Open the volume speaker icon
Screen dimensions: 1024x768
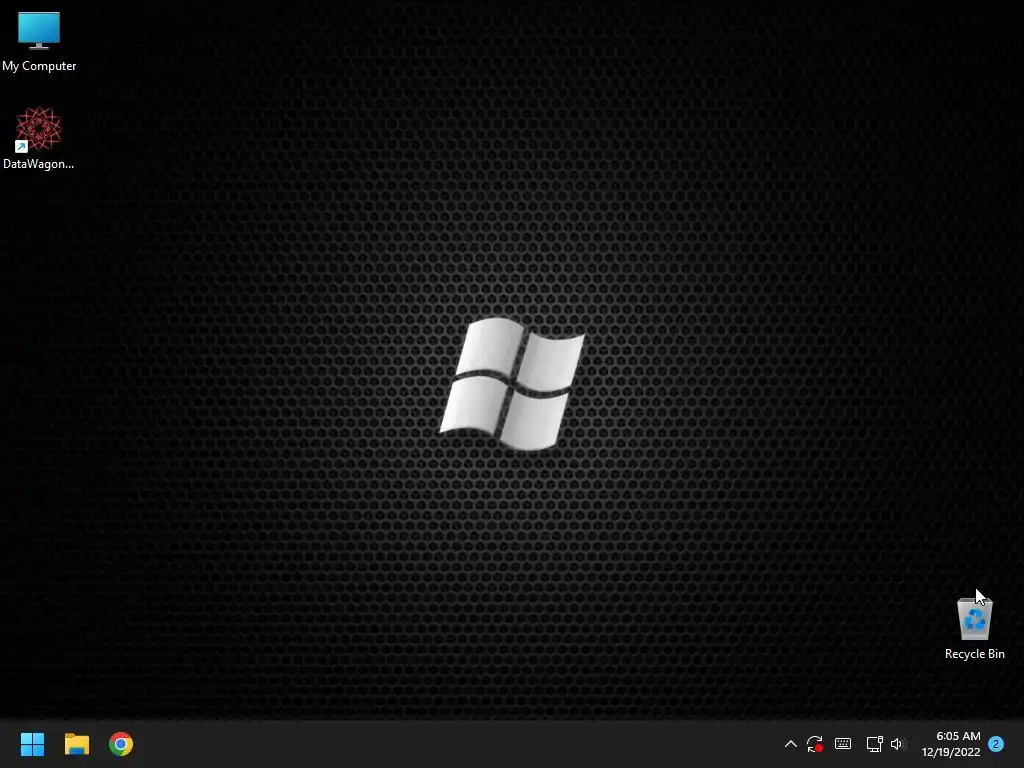[x=898, y=744]
